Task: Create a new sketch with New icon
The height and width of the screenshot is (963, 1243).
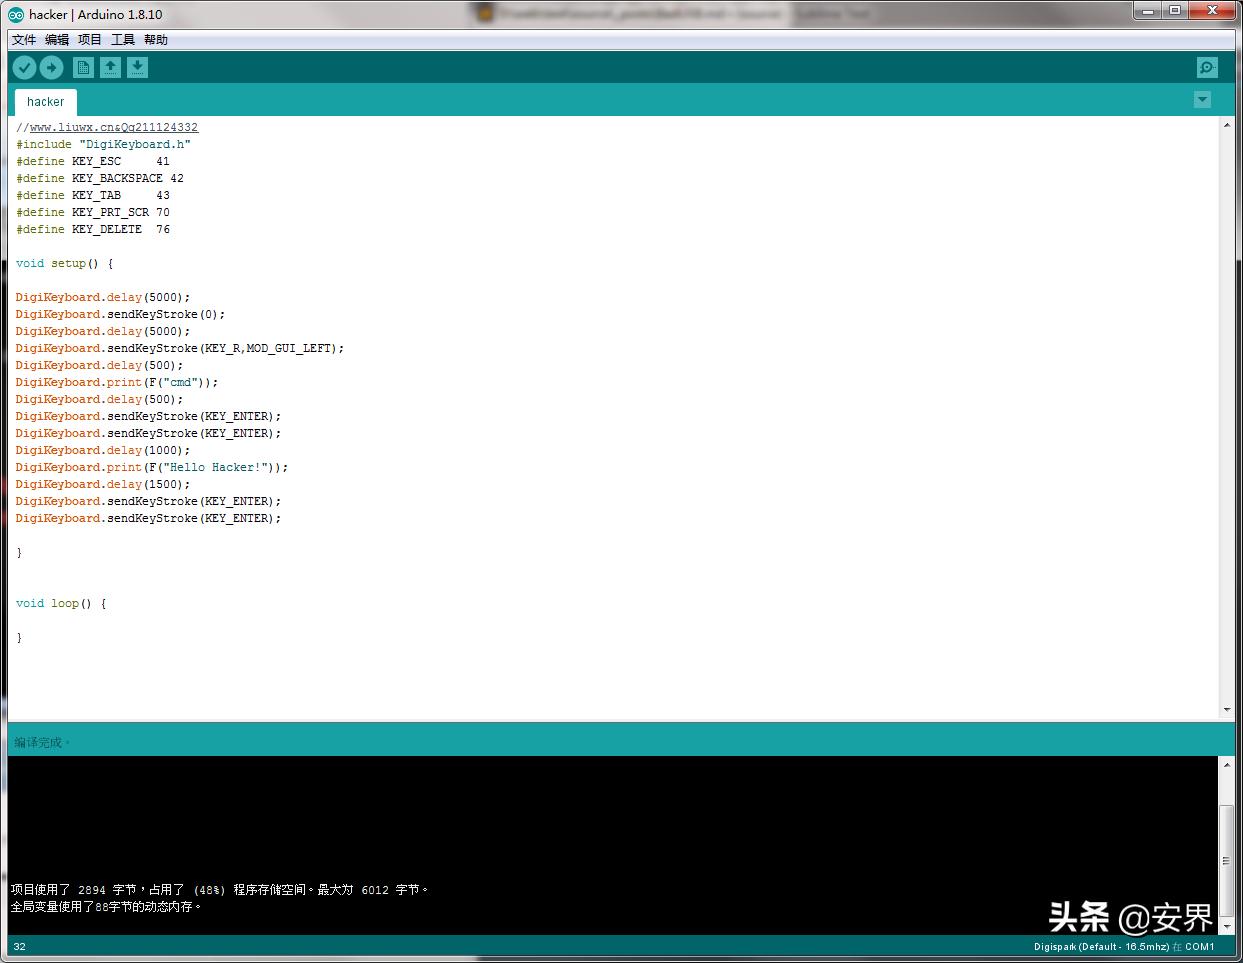Action: point(84,67)
